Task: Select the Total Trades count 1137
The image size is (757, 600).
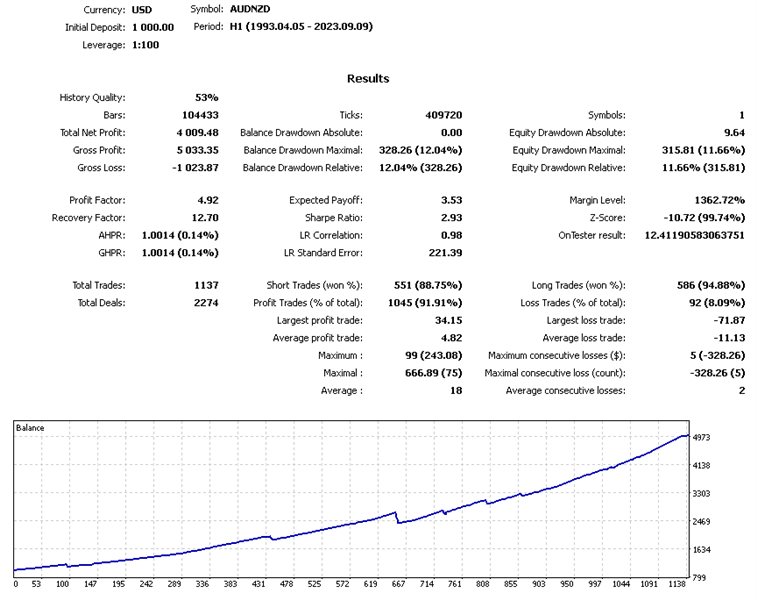Action: (x=206, y=285)
